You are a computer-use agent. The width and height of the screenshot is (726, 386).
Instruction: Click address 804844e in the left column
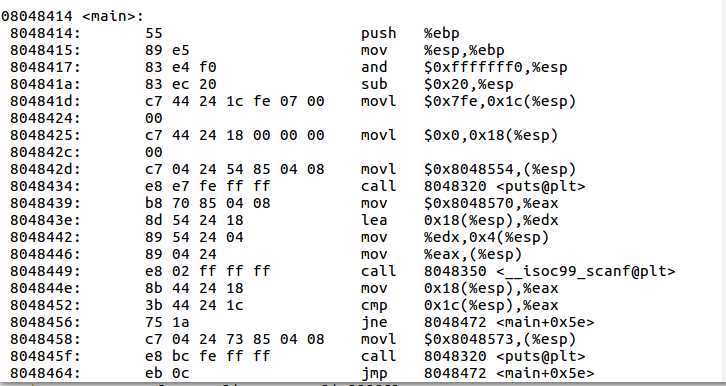pyautogui.click(x=45, y=288)
